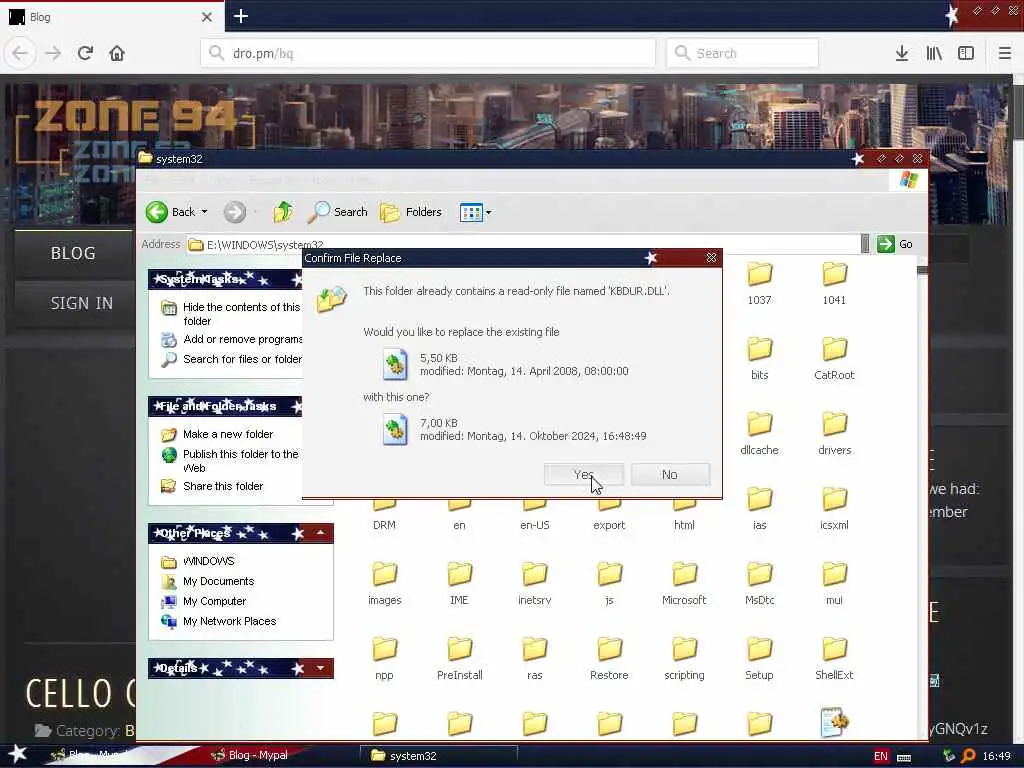Viewport: 1024px width, 768px height.
Task: Select the dllcache folder
Action: point(760,434)
